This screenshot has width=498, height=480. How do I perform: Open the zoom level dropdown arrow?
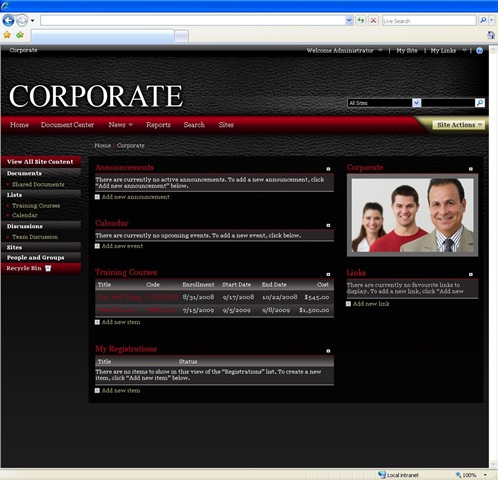(485, 475)
